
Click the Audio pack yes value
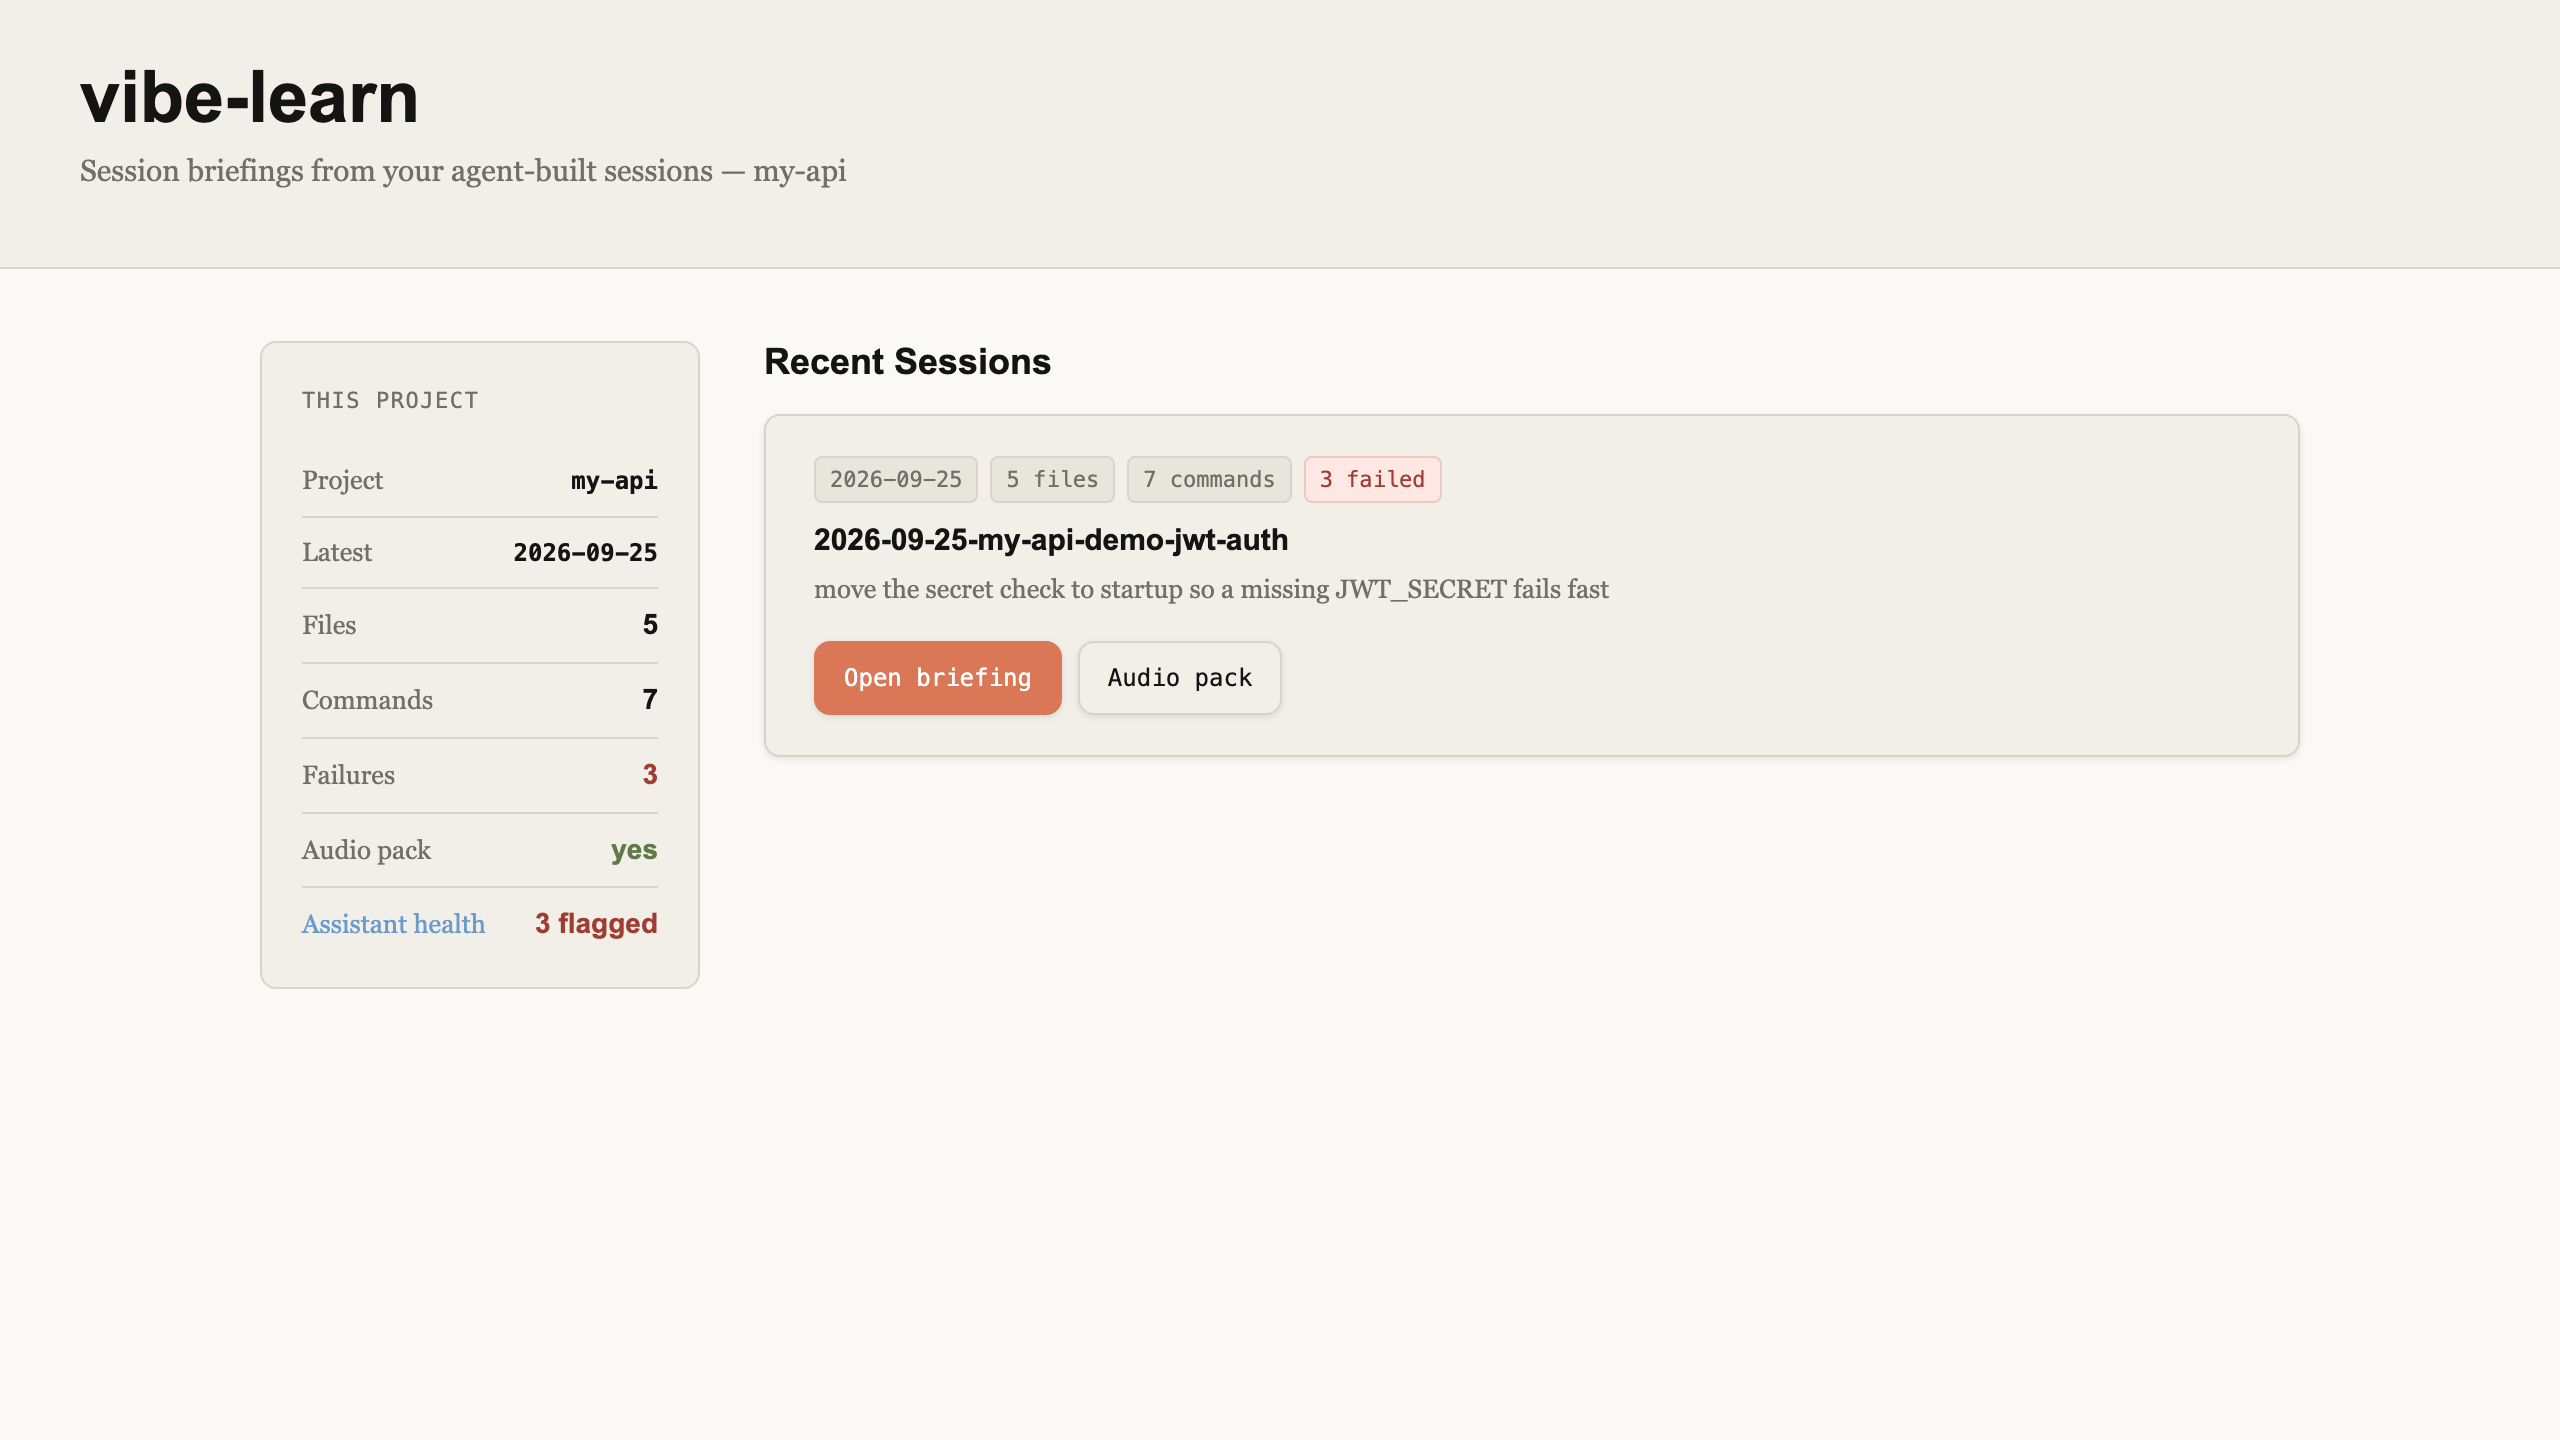[634, 850]
